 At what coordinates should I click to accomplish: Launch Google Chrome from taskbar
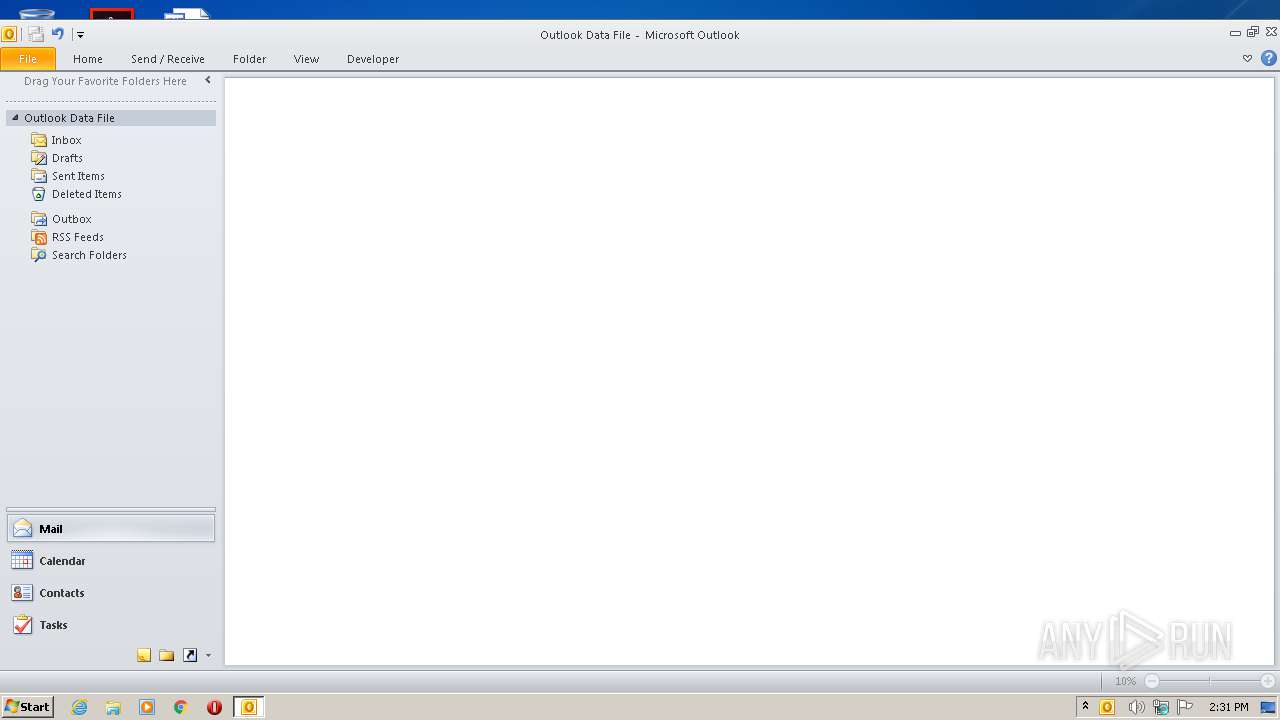point(181,707)
